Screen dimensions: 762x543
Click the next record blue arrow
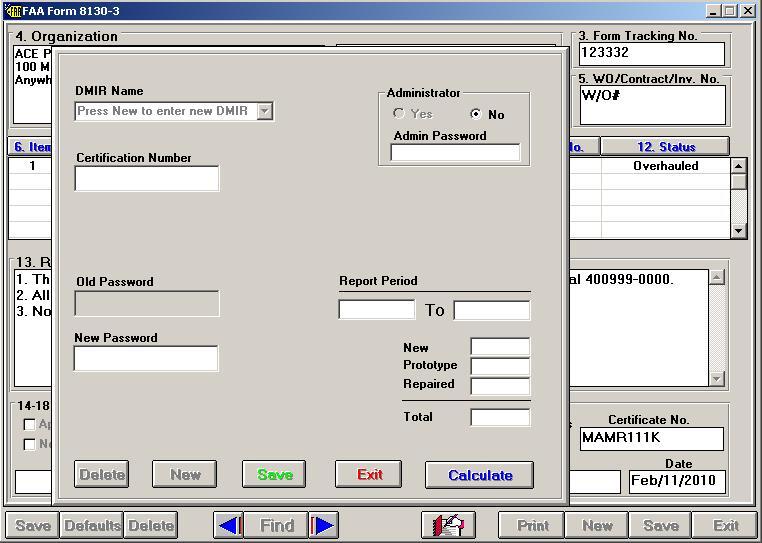324,525
